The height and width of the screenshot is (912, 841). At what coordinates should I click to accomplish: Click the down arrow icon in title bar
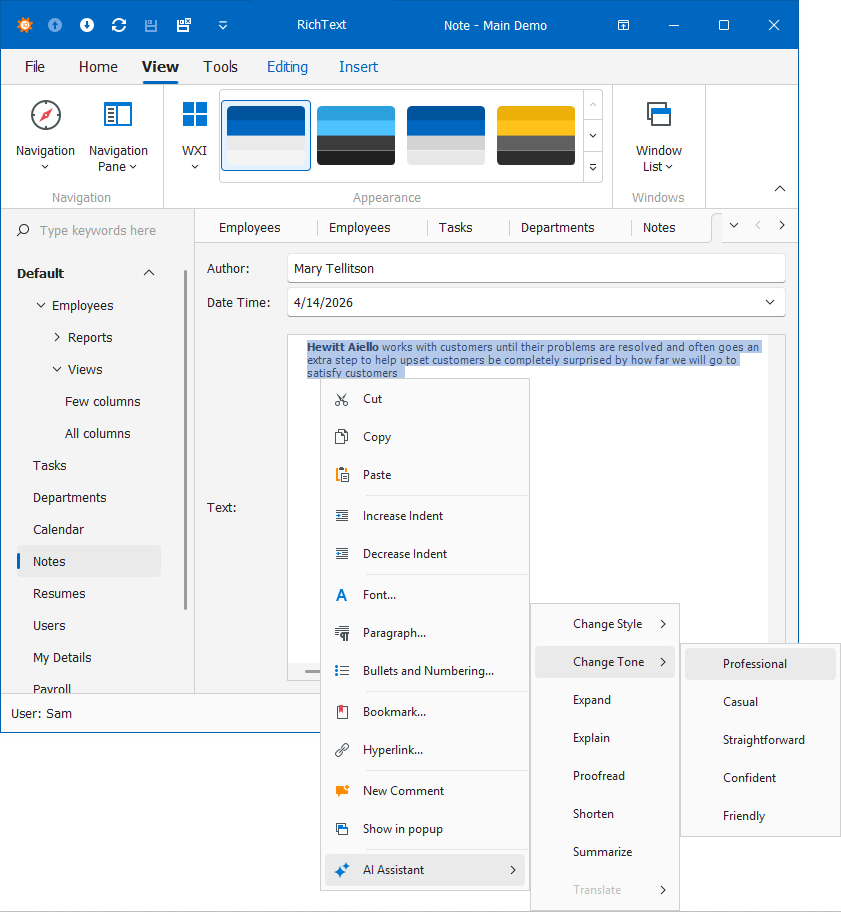point(87,25)
